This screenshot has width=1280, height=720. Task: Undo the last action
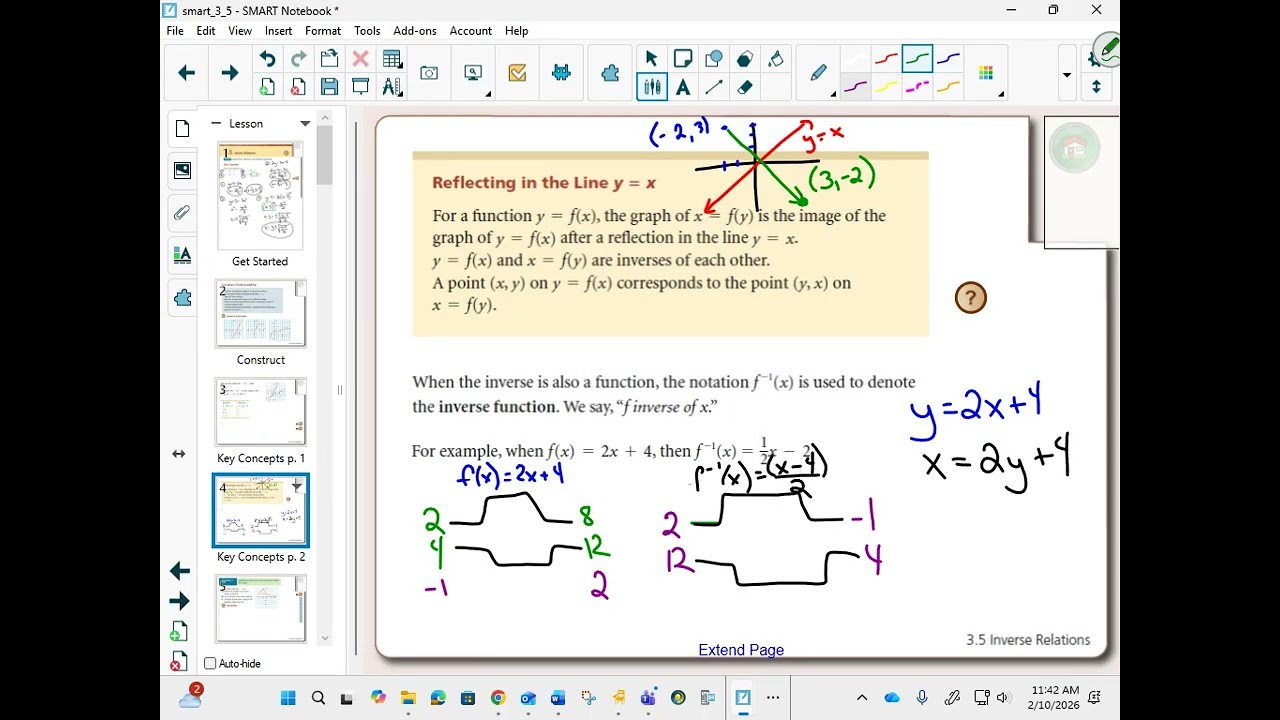pos(267,59)
